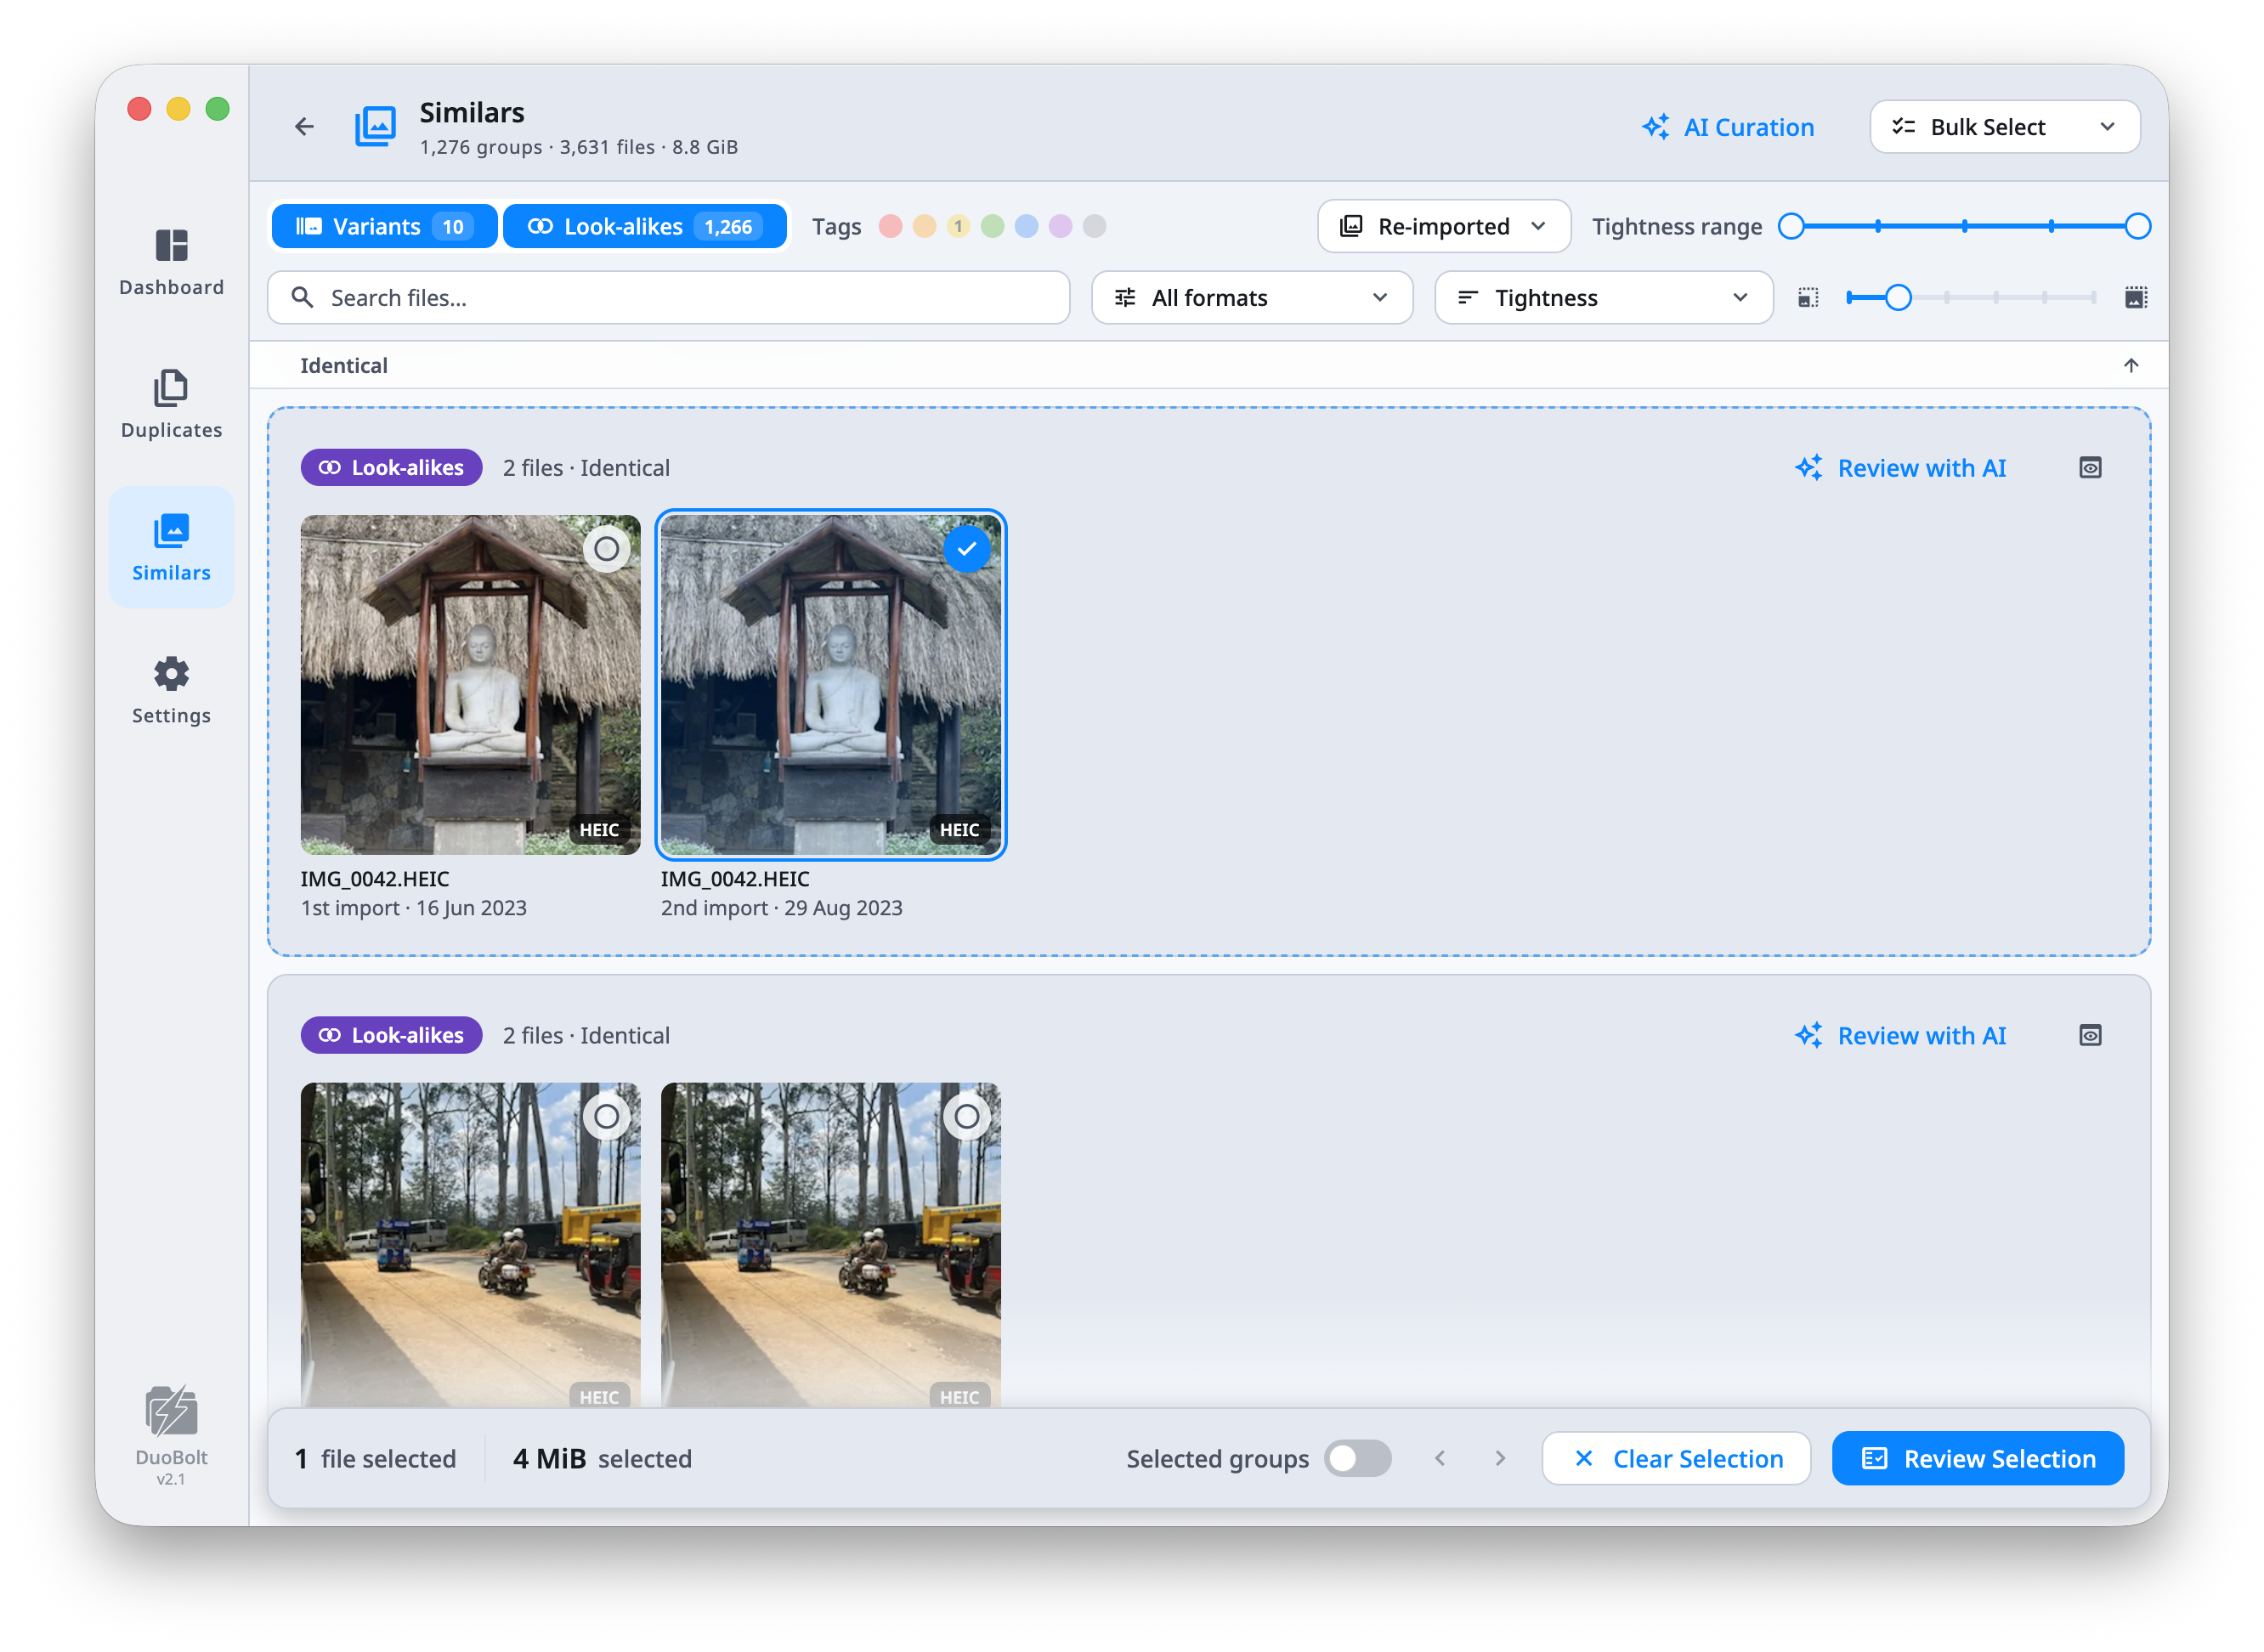Click the search magnifier icon

pyautogui.click(x=302, y=297)
